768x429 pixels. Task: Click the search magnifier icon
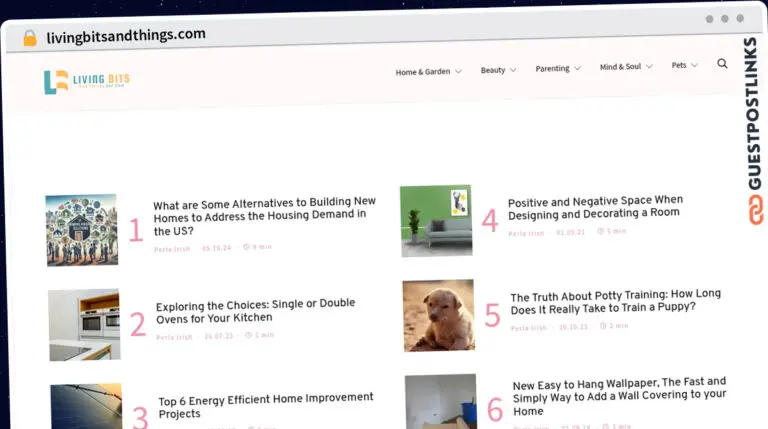722,64
